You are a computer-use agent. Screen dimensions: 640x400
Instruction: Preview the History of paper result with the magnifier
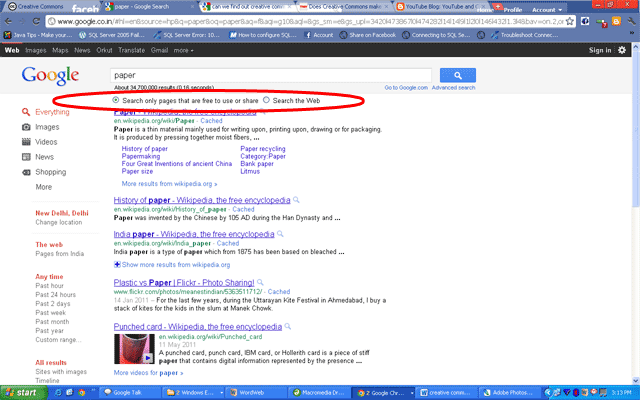tap(296, 200)
